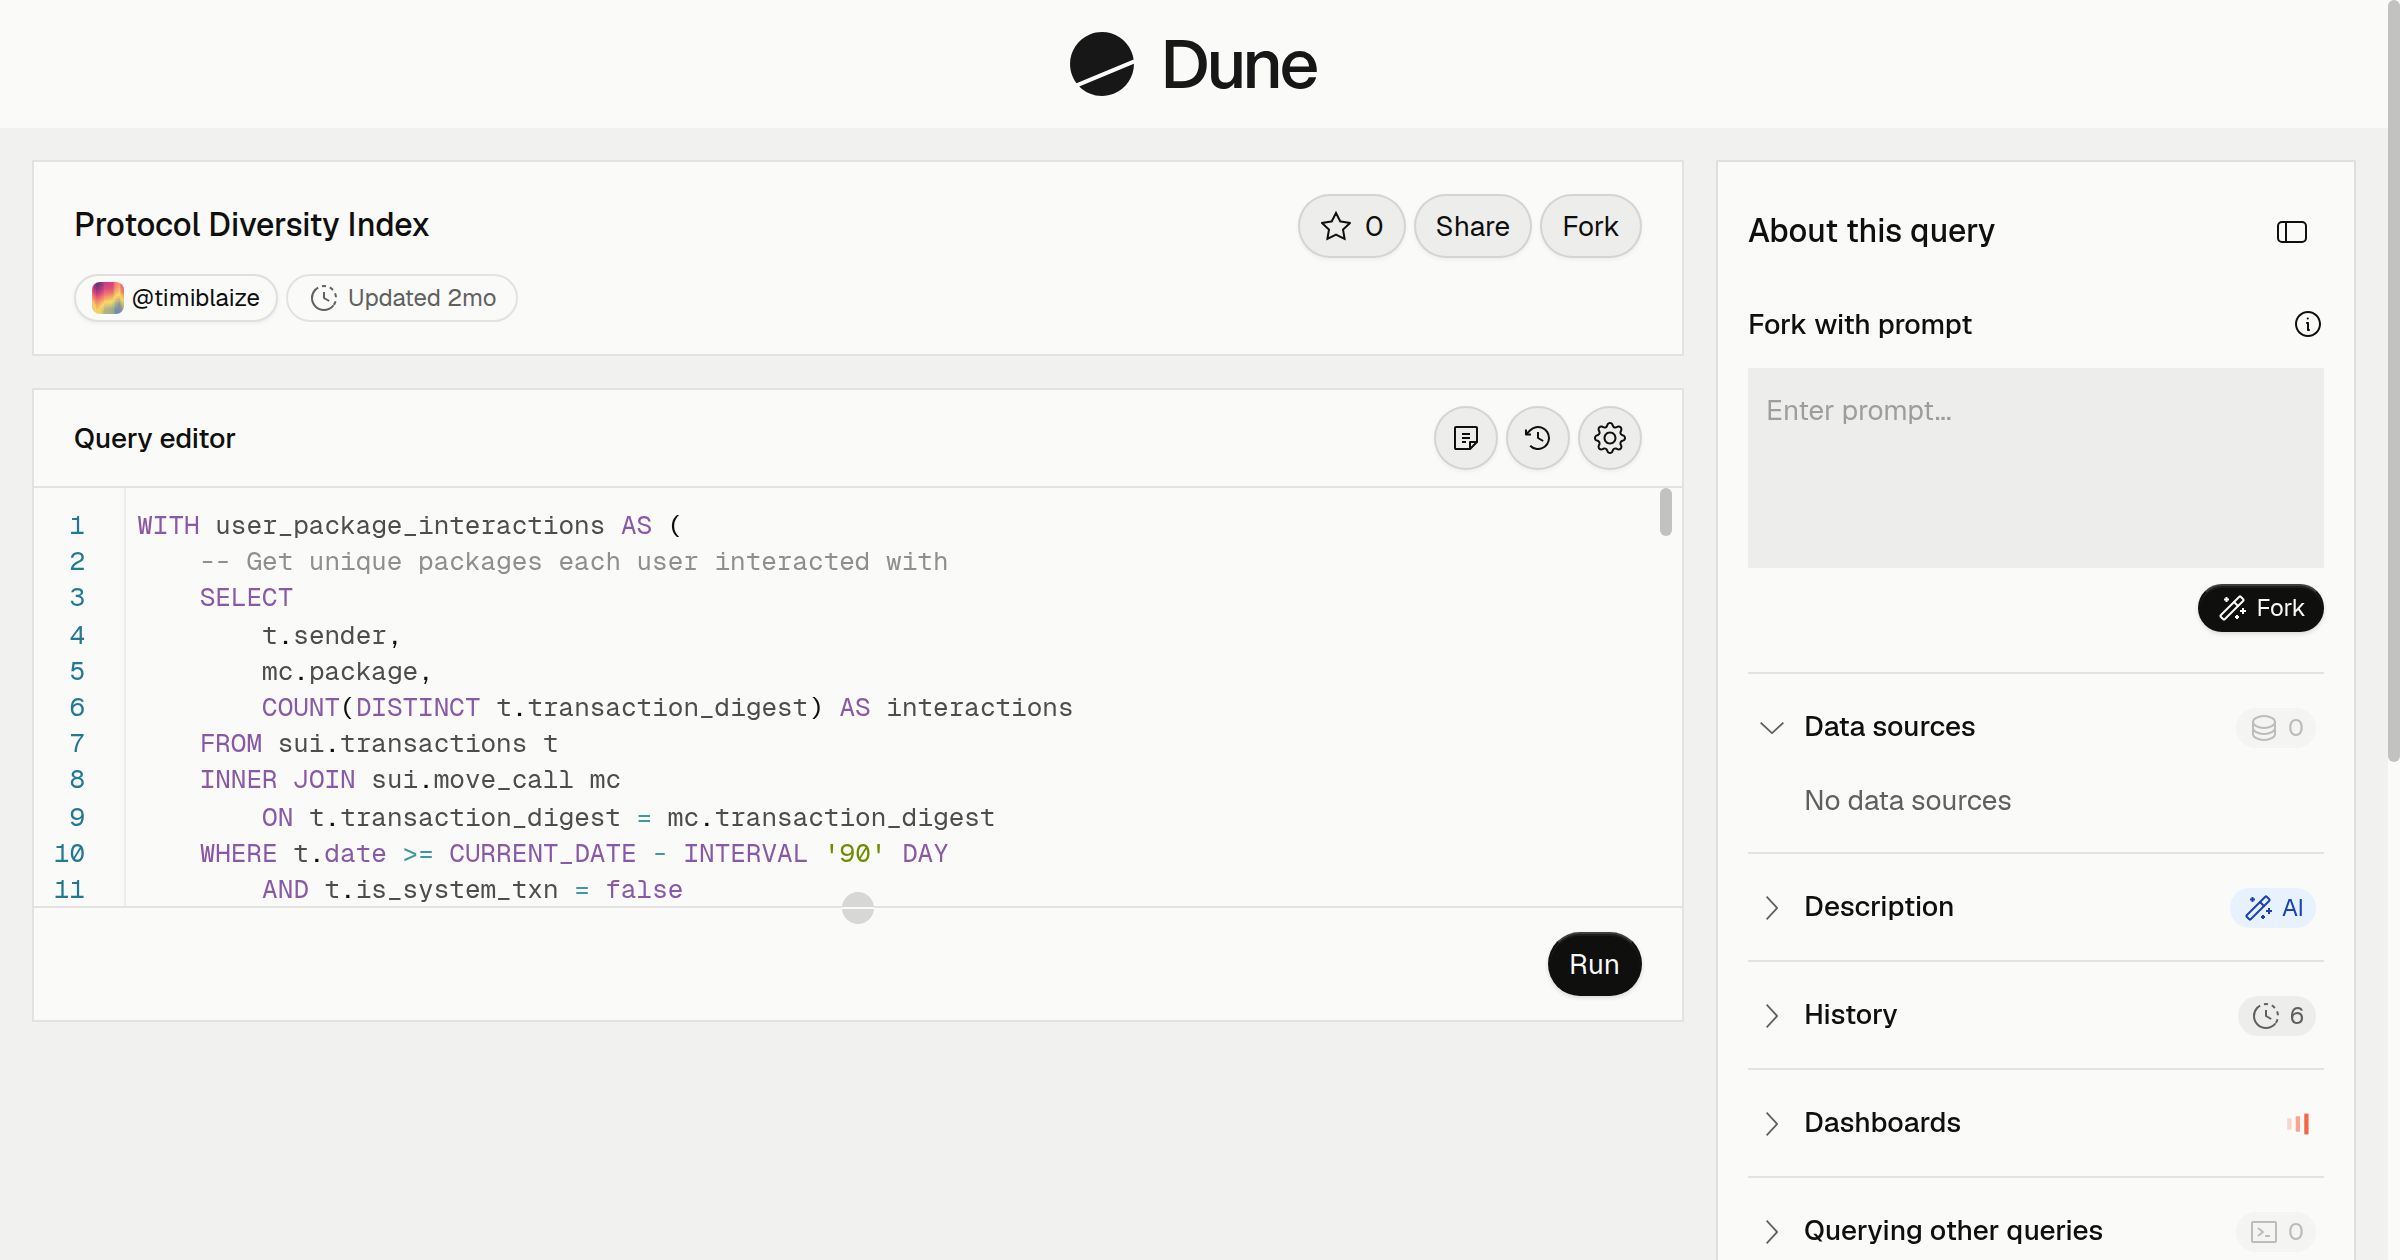Click the Protocol Diversity Index title
The width and height of the screenshot is (2400, 1260).
coord(251,225)
